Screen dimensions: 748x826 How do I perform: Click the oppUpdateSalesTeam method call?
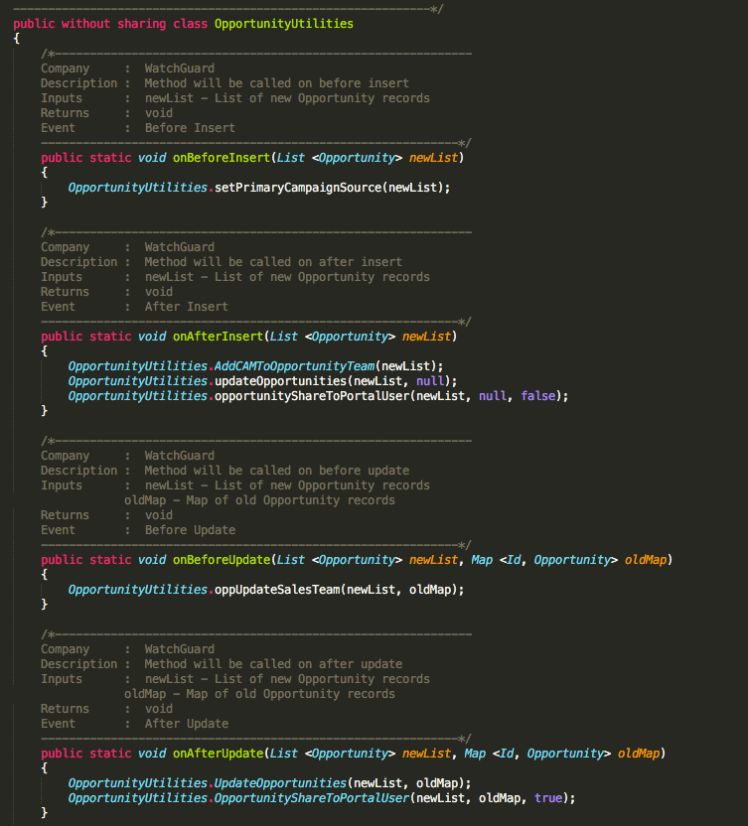(277, 590)
